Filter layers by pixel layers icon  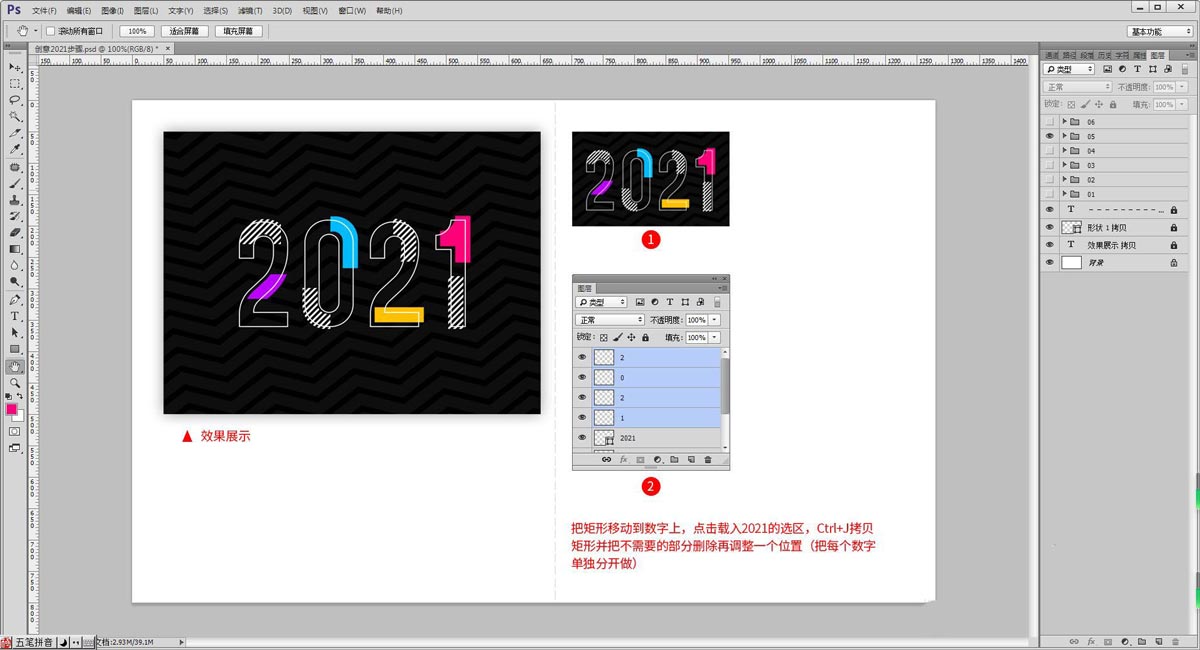coord(1108,69)
